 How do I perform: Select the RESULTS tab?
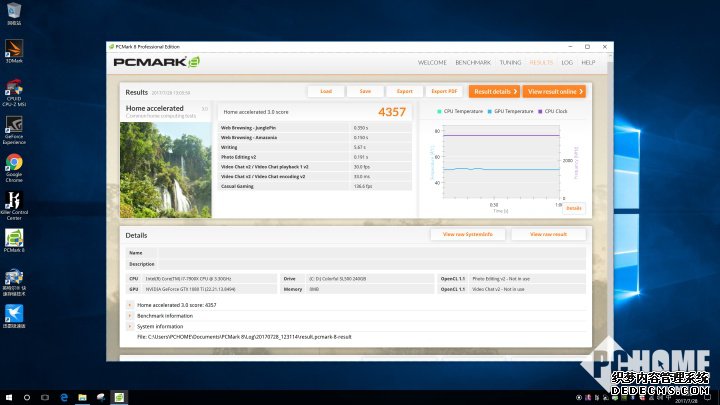[541, 62]
